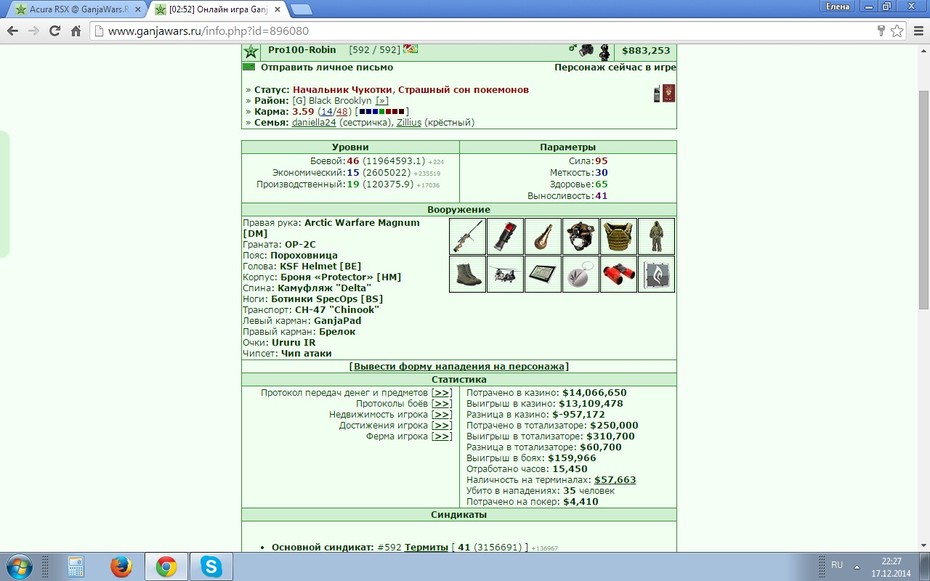Open the $57,663 terminal cash link
The image size is (930, 581).
[x=615, y=480]
